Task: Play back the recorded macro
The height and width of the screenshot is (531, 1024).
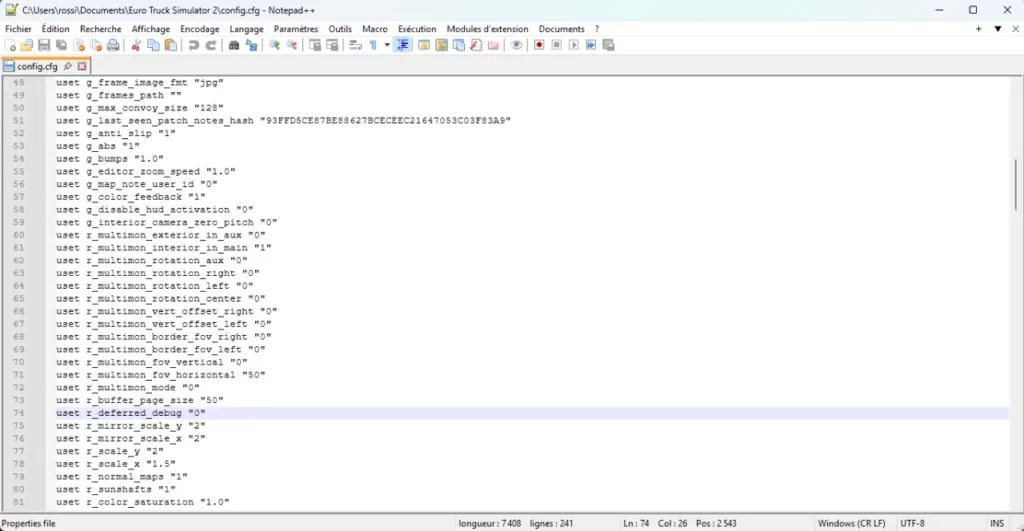Action: tap(573, 45)
